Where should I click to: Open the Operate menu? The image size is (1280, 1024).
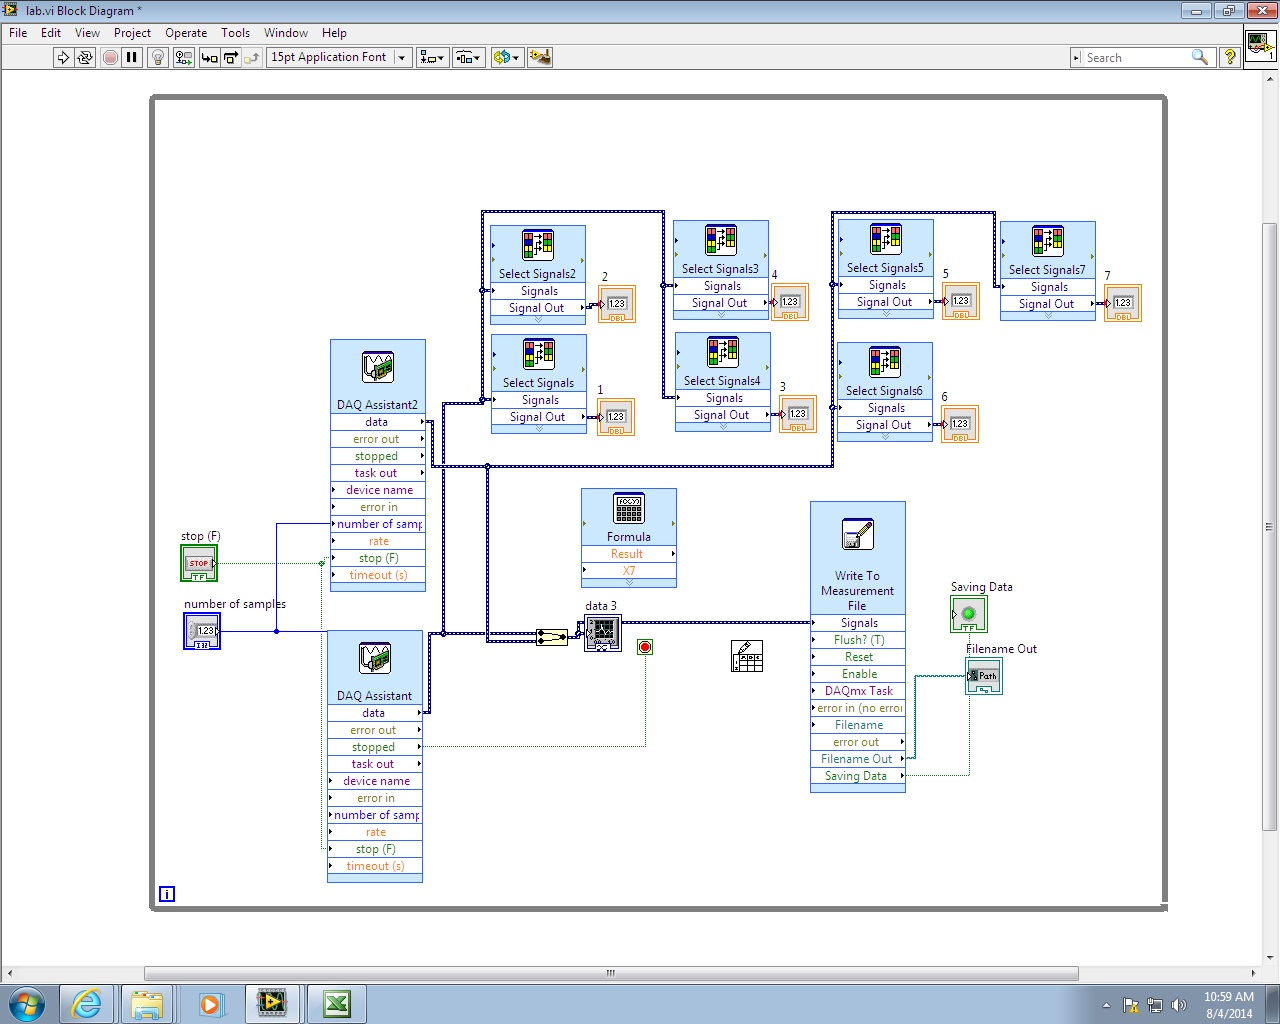click(186, 33)
